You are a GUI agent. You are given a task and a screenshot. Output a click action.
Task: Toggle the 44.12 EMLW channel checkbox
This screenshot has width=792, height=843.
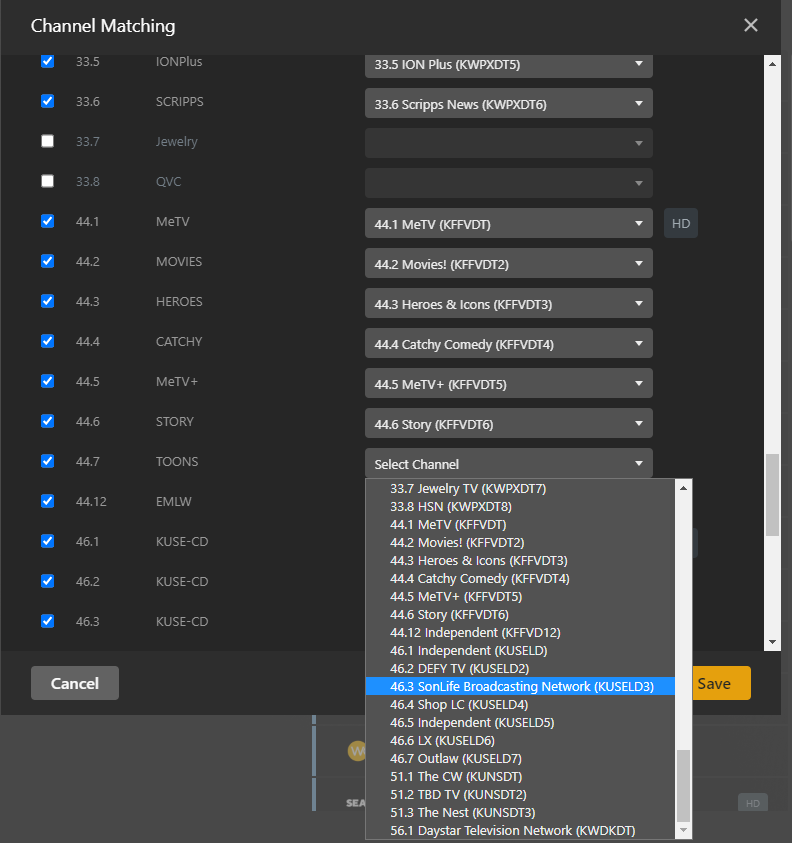click(47, 501)
